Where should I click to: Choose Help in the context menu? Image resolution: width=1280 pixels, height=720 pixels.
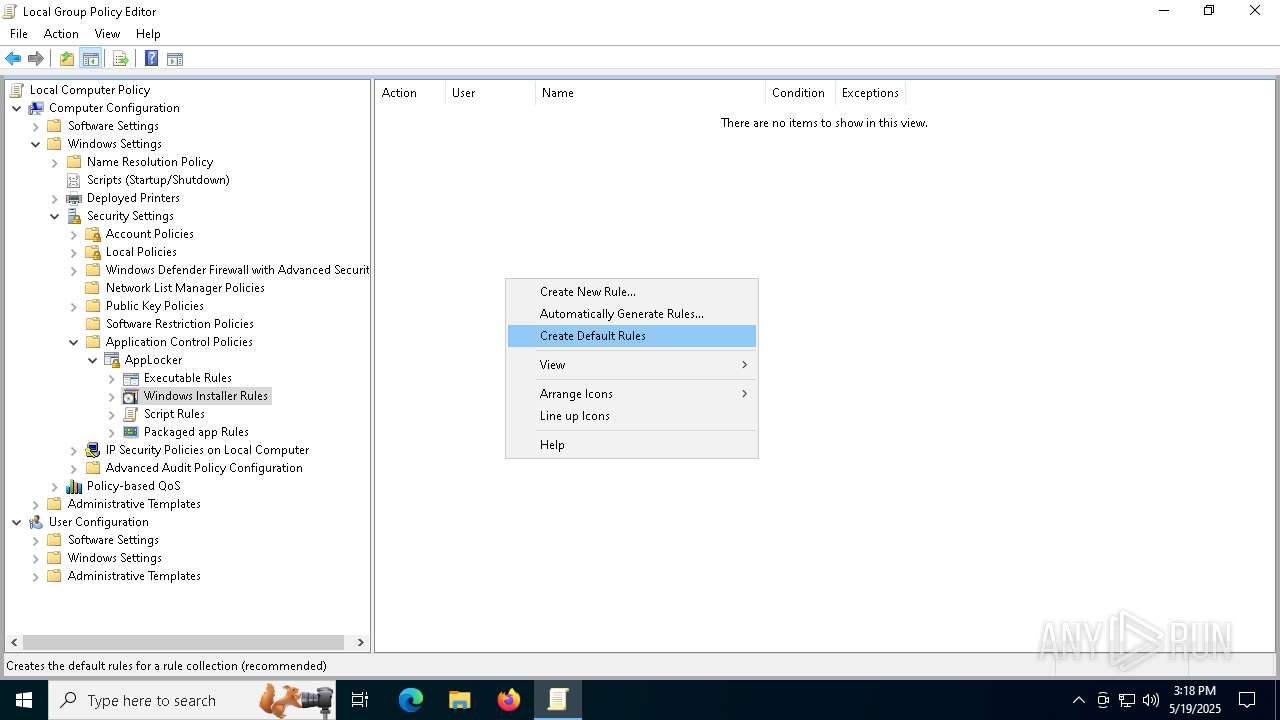click(x=632, y=445)
